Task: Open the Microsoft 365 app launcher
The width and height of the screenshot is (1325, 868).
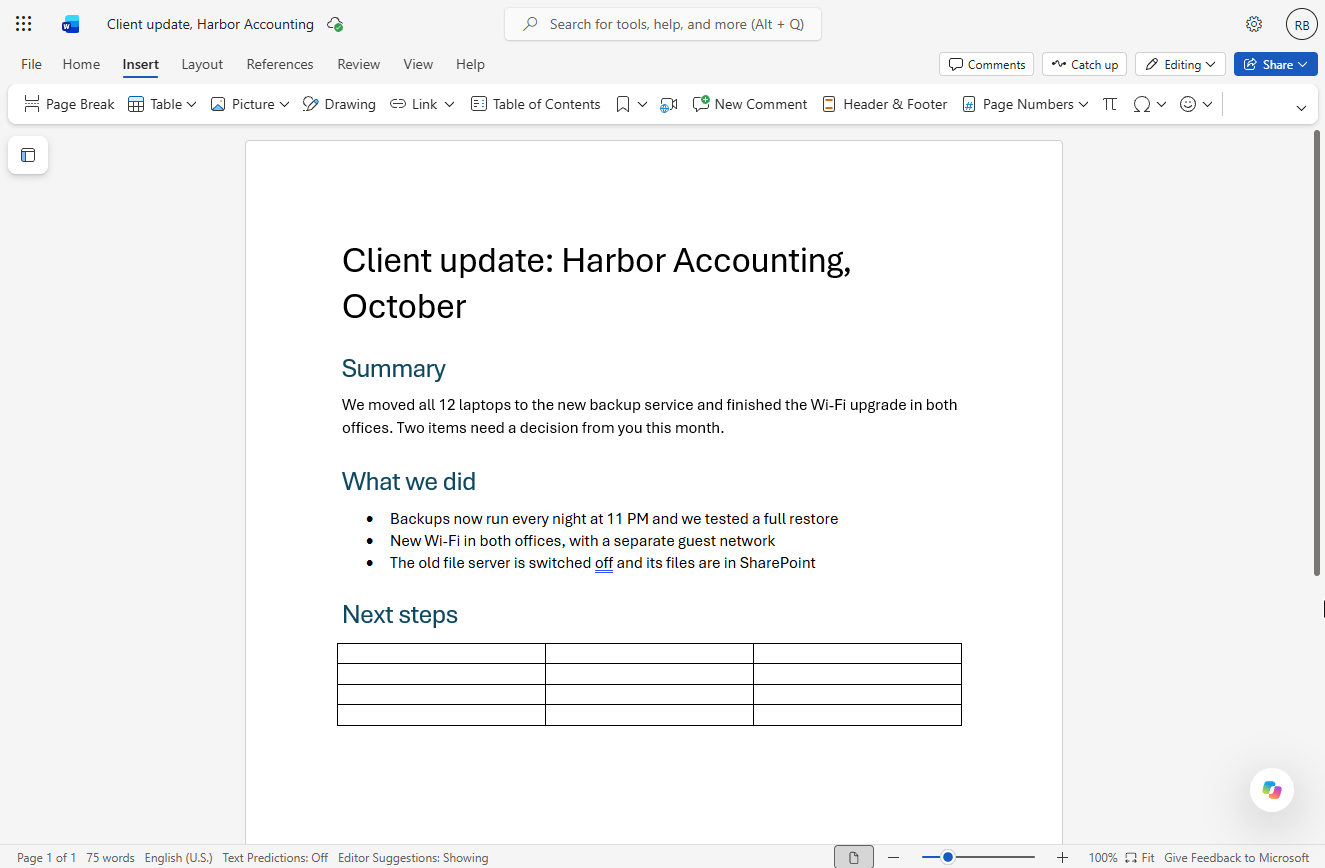Action: pyautogui.click(x=24, y=24)
